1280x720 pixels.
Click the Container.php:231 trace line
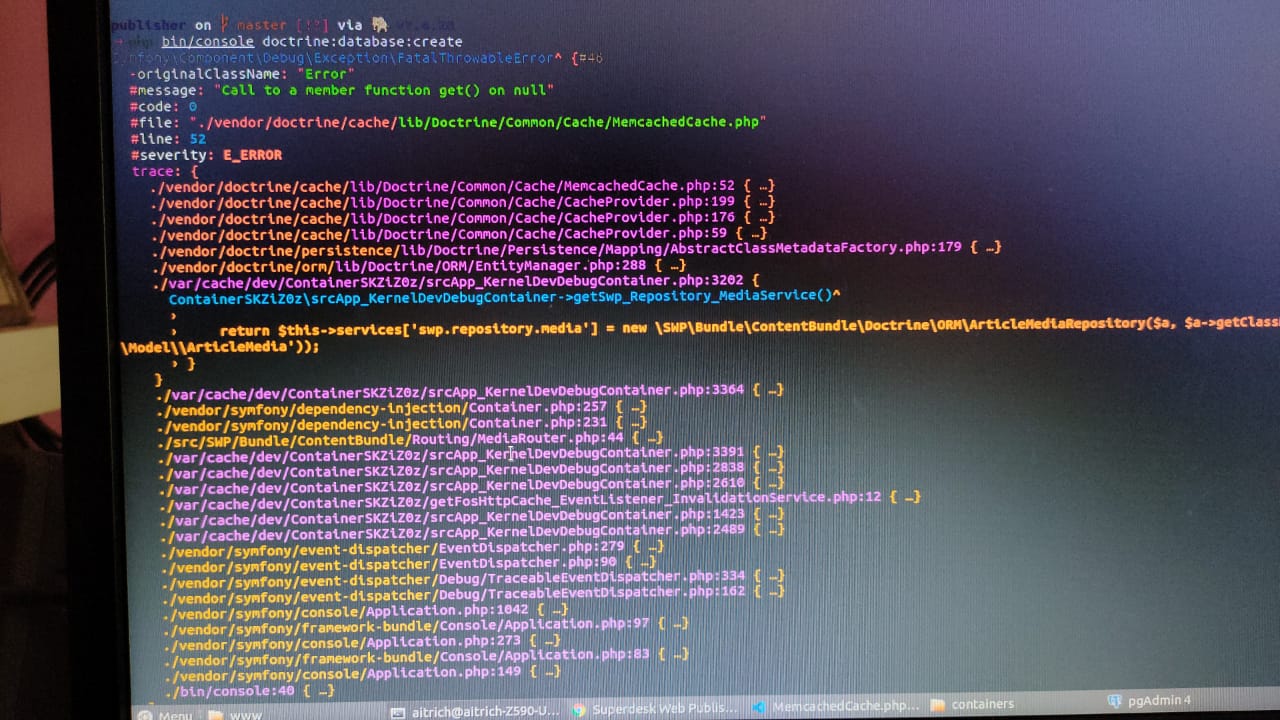[x=403, y=422]
